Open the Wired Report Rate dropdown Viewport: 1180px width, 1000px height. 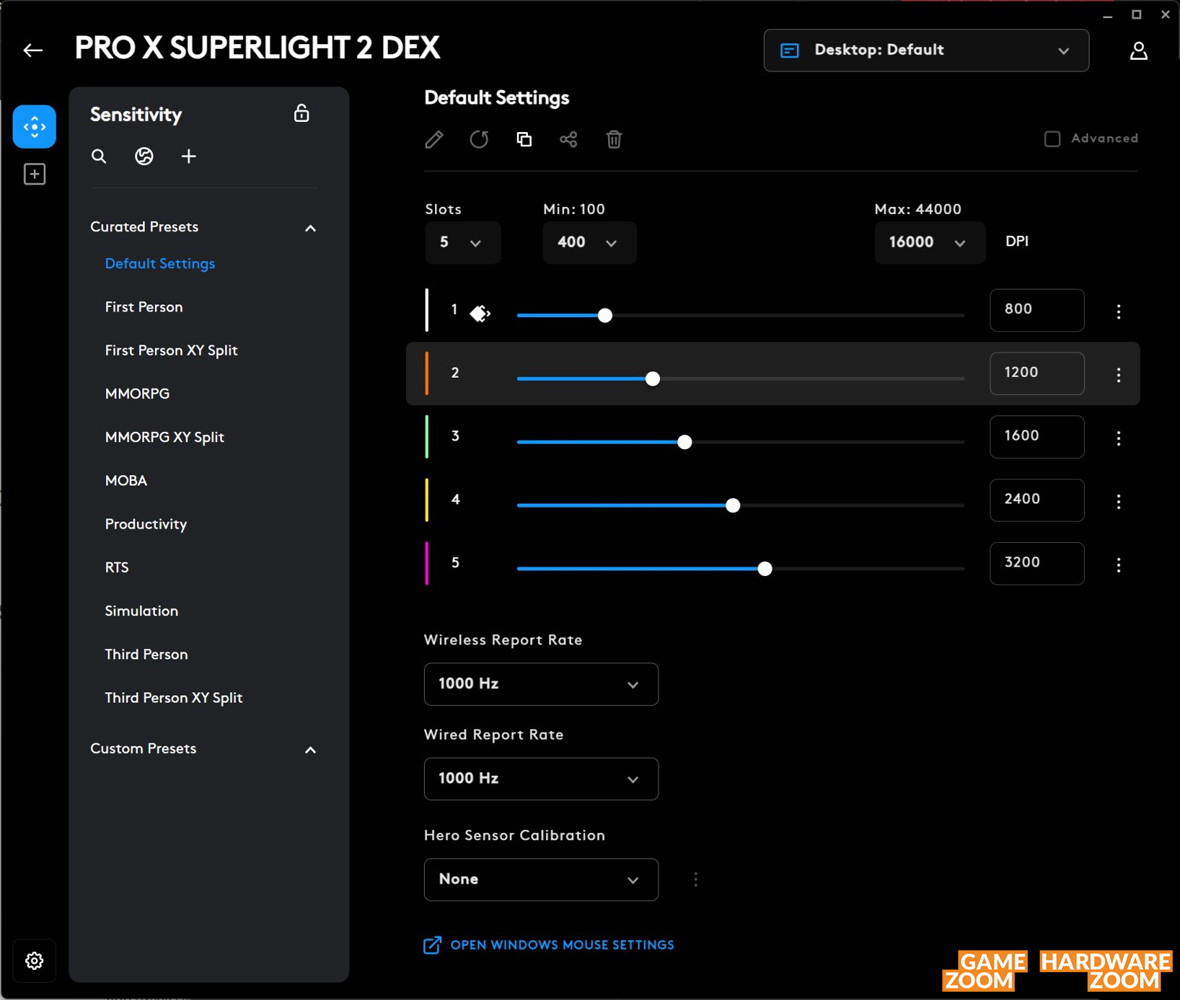click(541, 779)
